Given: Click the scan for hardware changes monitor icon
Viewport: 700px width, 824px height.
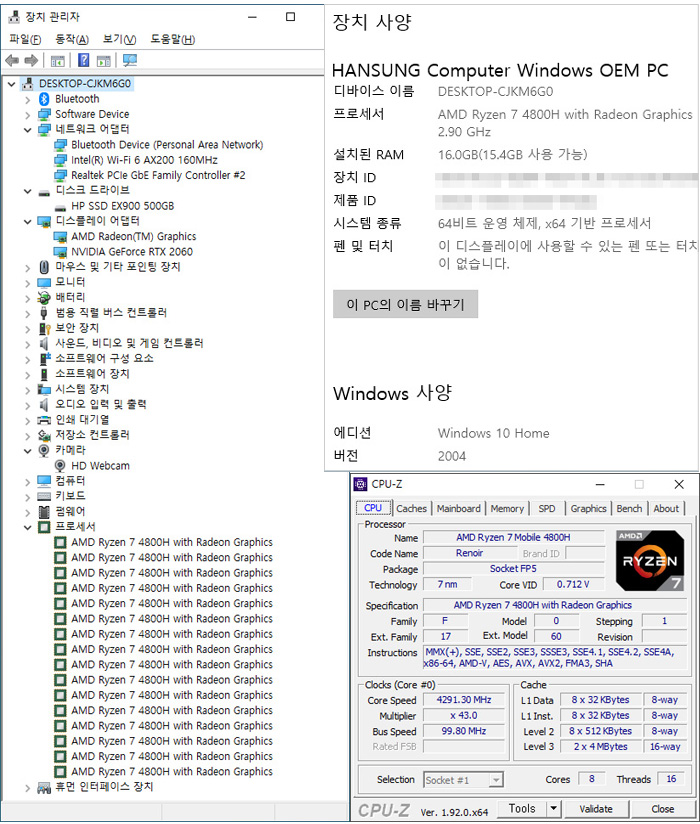Looking at the screenshot, I should click(129, 60).
